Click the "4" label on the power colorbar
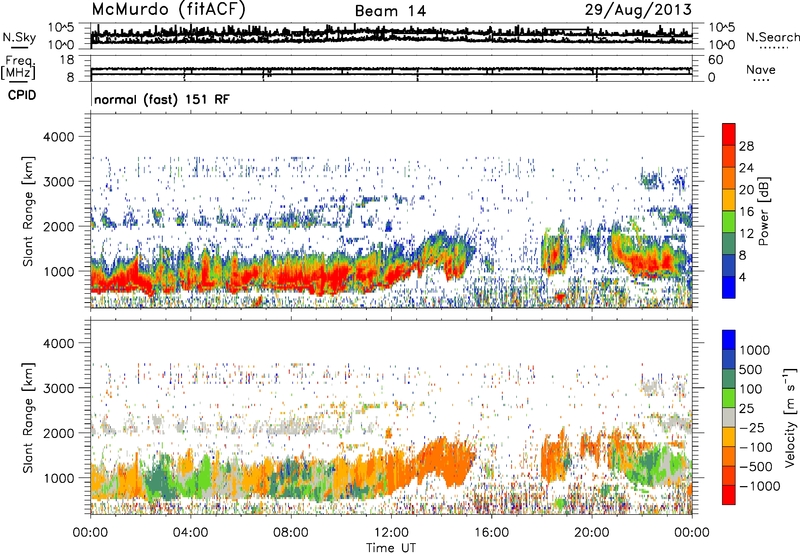Image resolution: width=800 pixels, height=554 pixels. pos(743,277)
